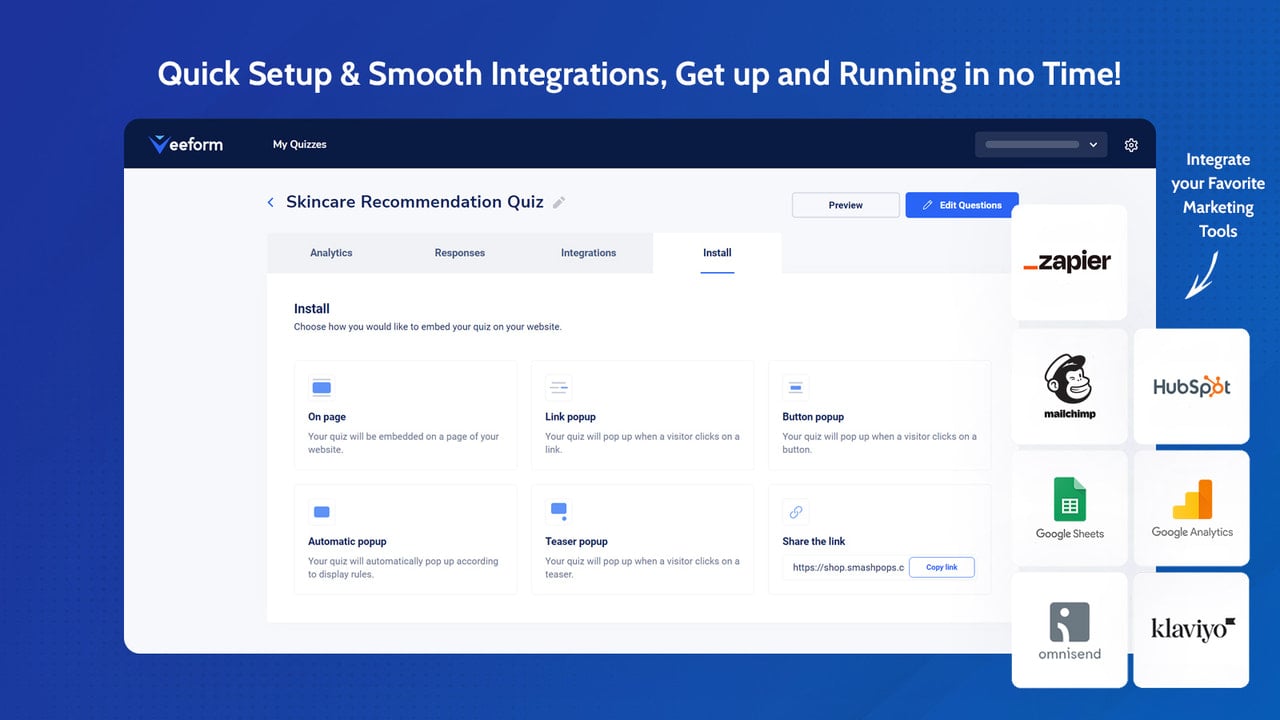Click the pencil icon to rename quiz

(559, 202)
